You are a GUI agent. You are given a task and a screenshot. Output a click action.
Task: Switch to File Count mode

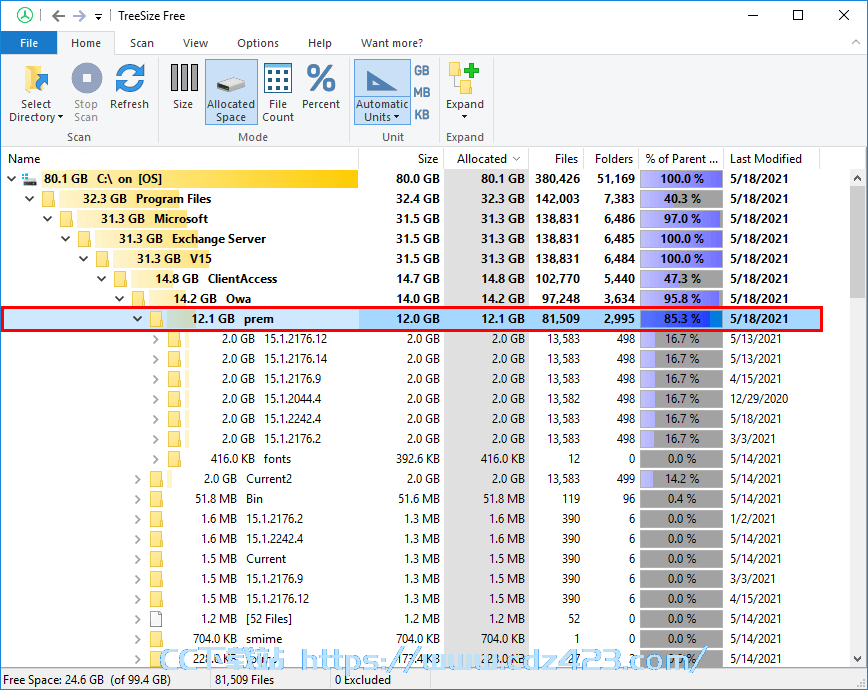tap(278, 92)
